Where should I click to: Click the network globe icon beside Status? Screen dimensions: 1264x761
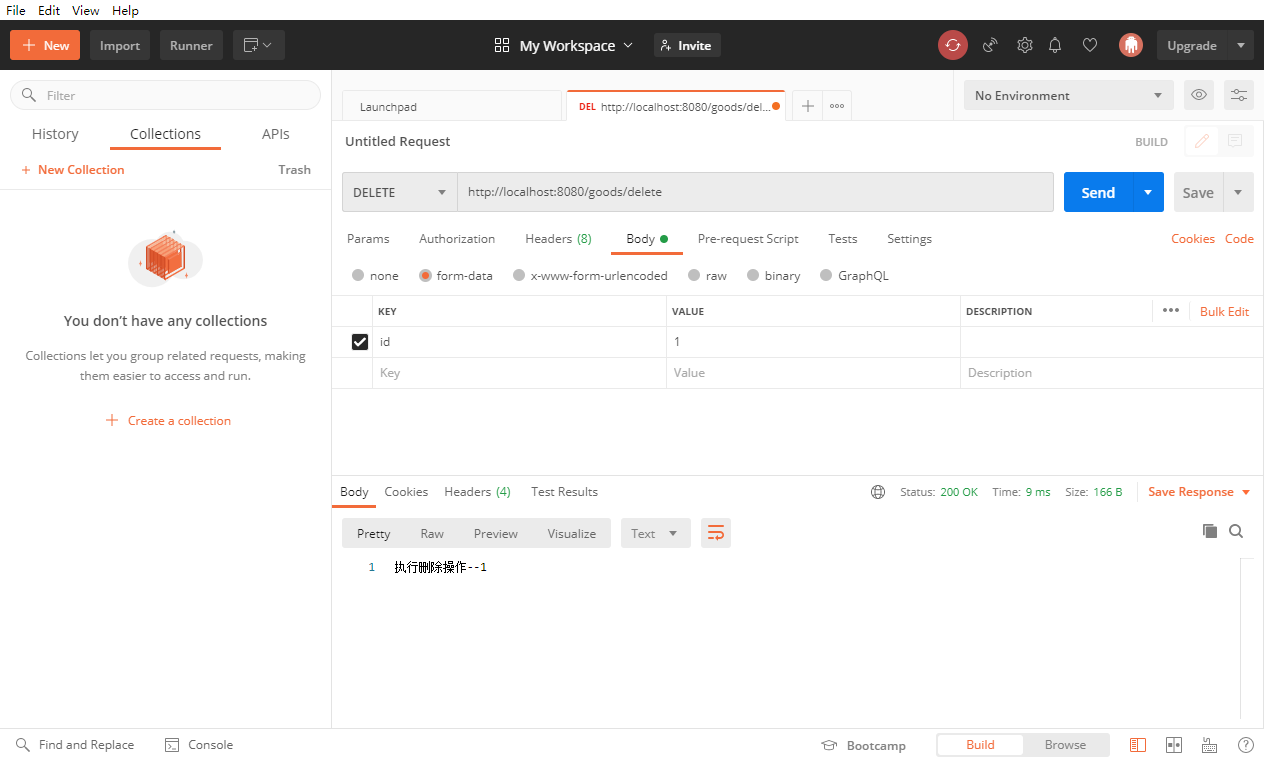click(x=878, y=492)
